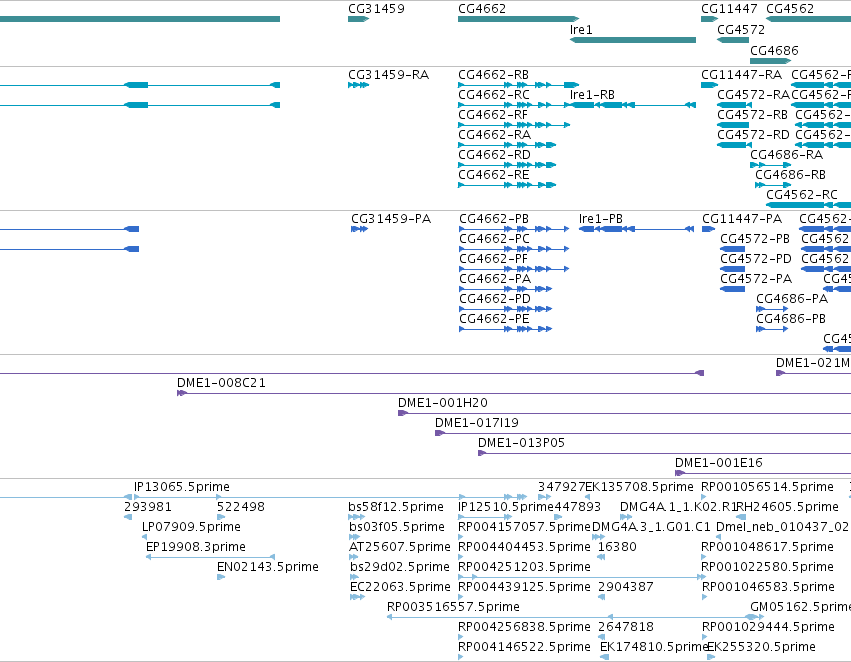Select EST RP001048617.5prime
The width and height of the screenshot is (851, 662).
767,548
